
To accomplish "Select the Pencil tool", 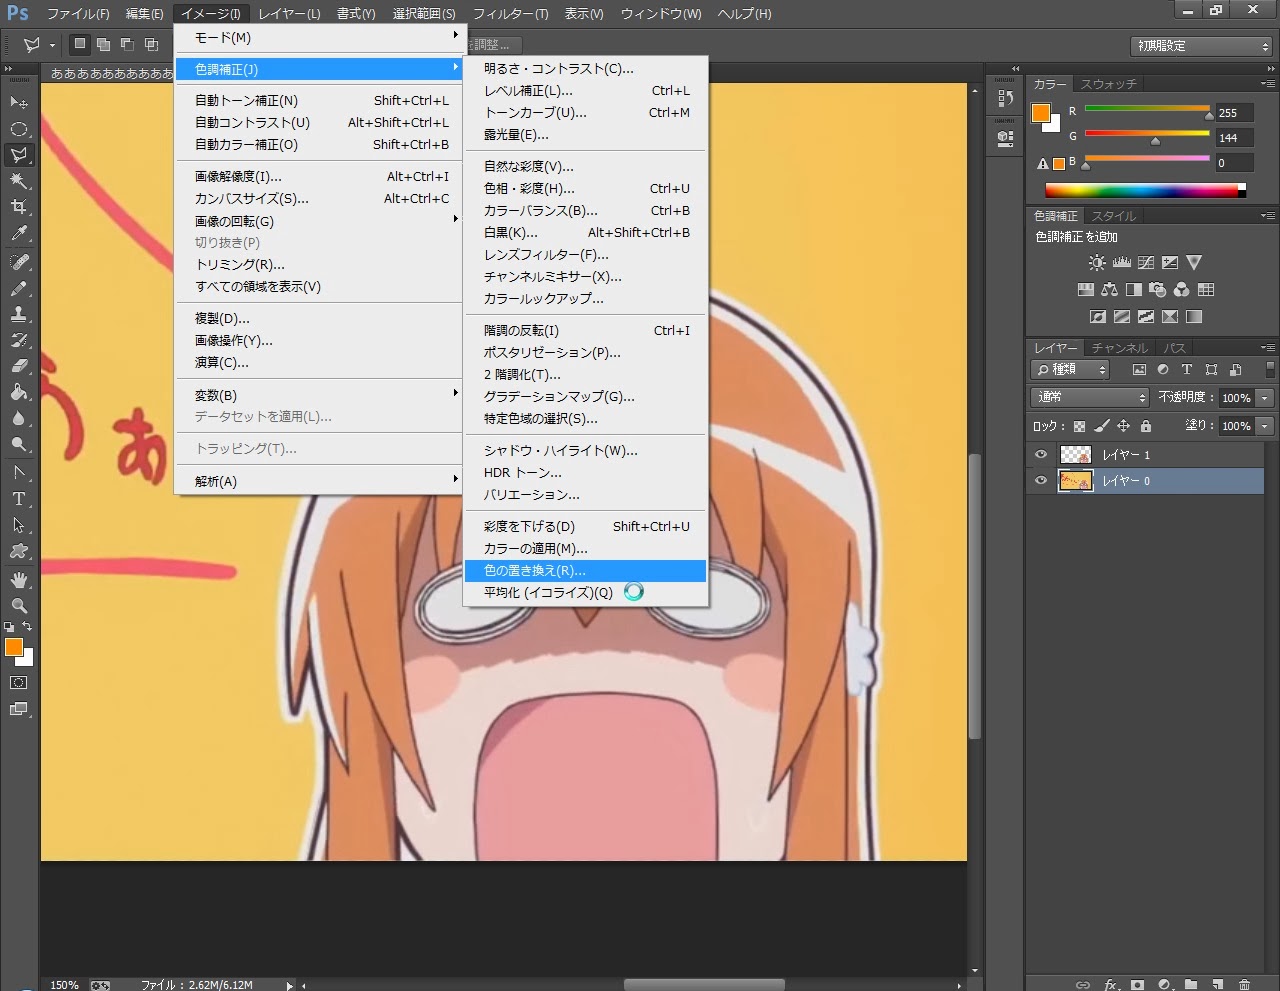I will click(19, 288).
